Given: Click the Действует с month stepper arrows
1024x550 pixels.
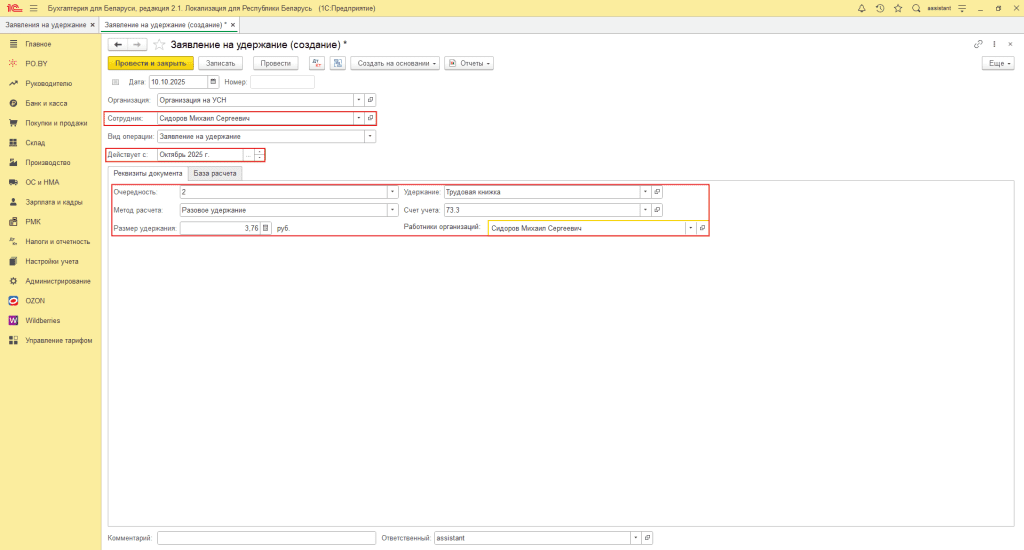Looking at the screenshot, I should click(x=259, y=155).
